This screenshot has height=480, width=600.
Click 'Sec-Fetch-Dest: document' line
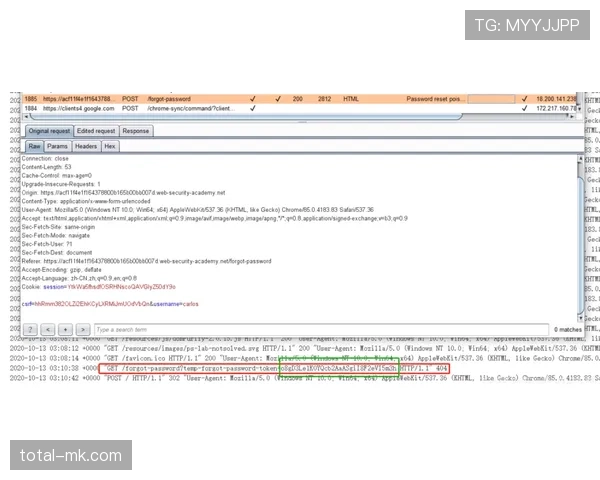pos(57,253)
